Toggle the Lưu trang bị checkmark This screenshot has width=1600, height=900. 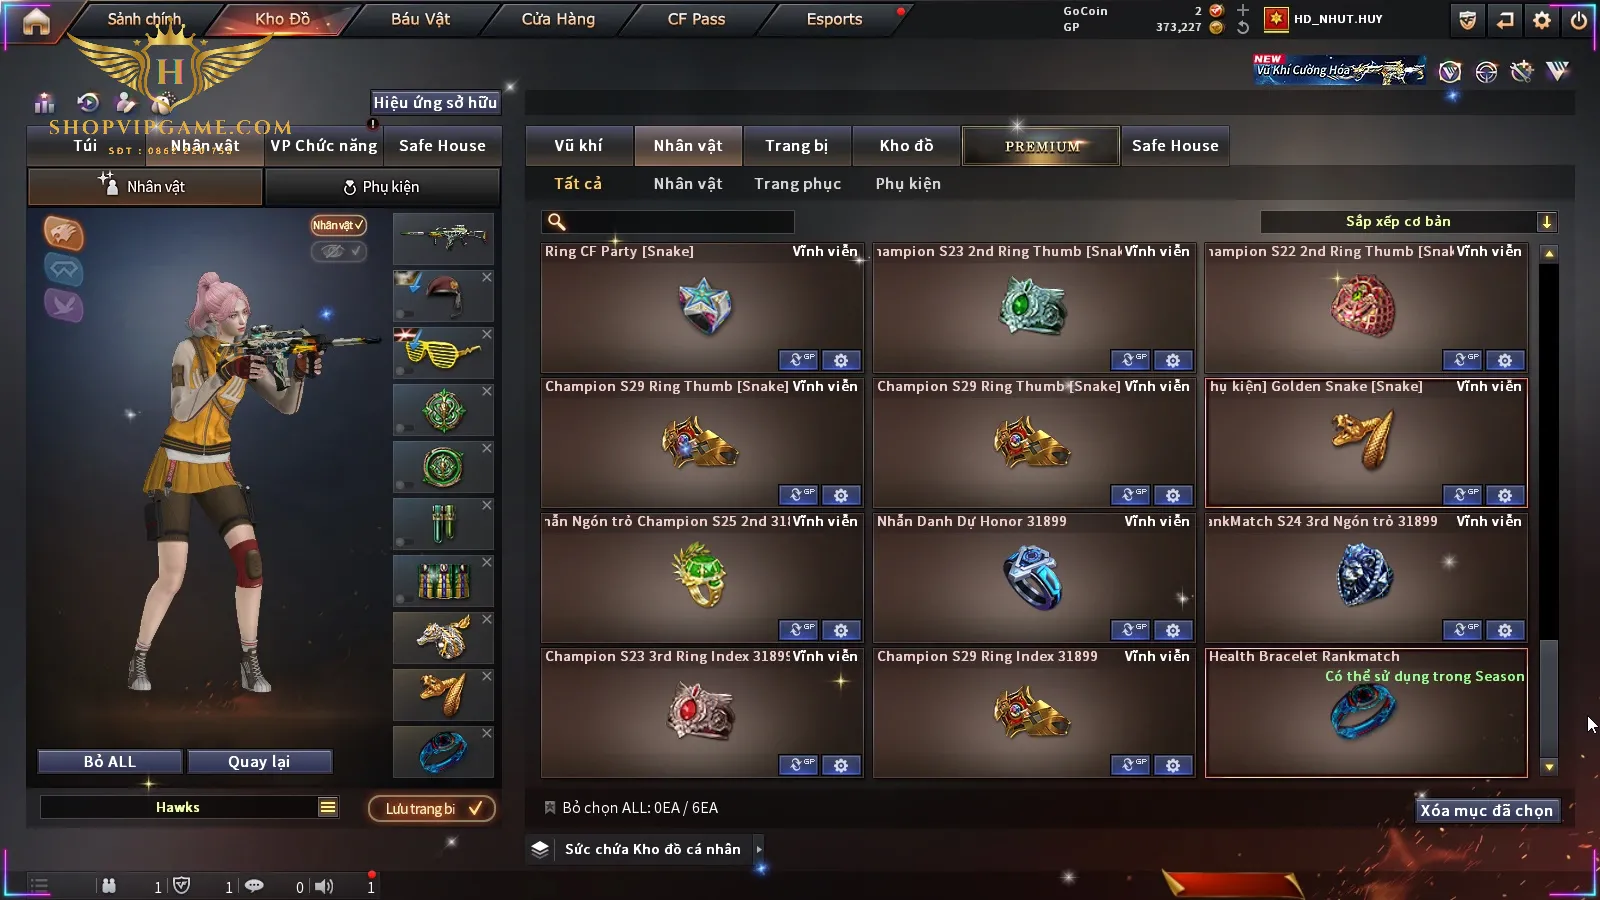pos(476,808)
